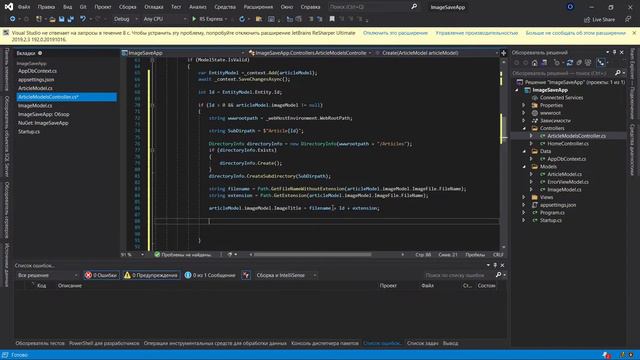Click the title bar search magnifier icon

tap(414, 7)
